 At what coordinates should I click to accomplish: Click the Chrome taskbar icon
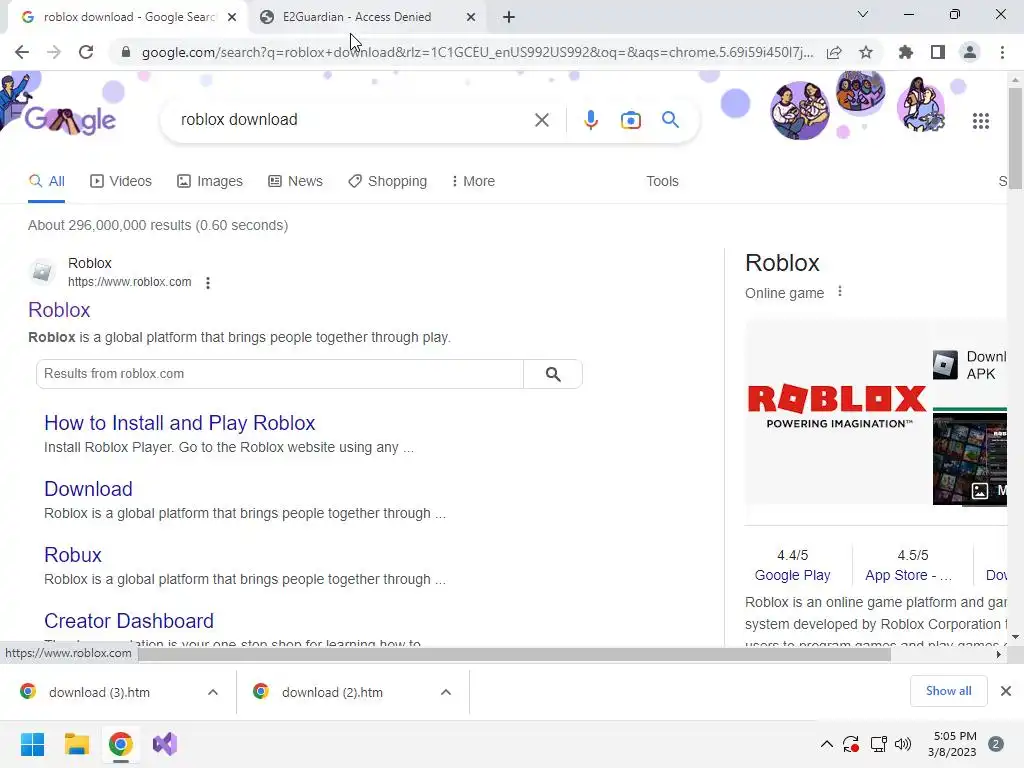(120, 744)
